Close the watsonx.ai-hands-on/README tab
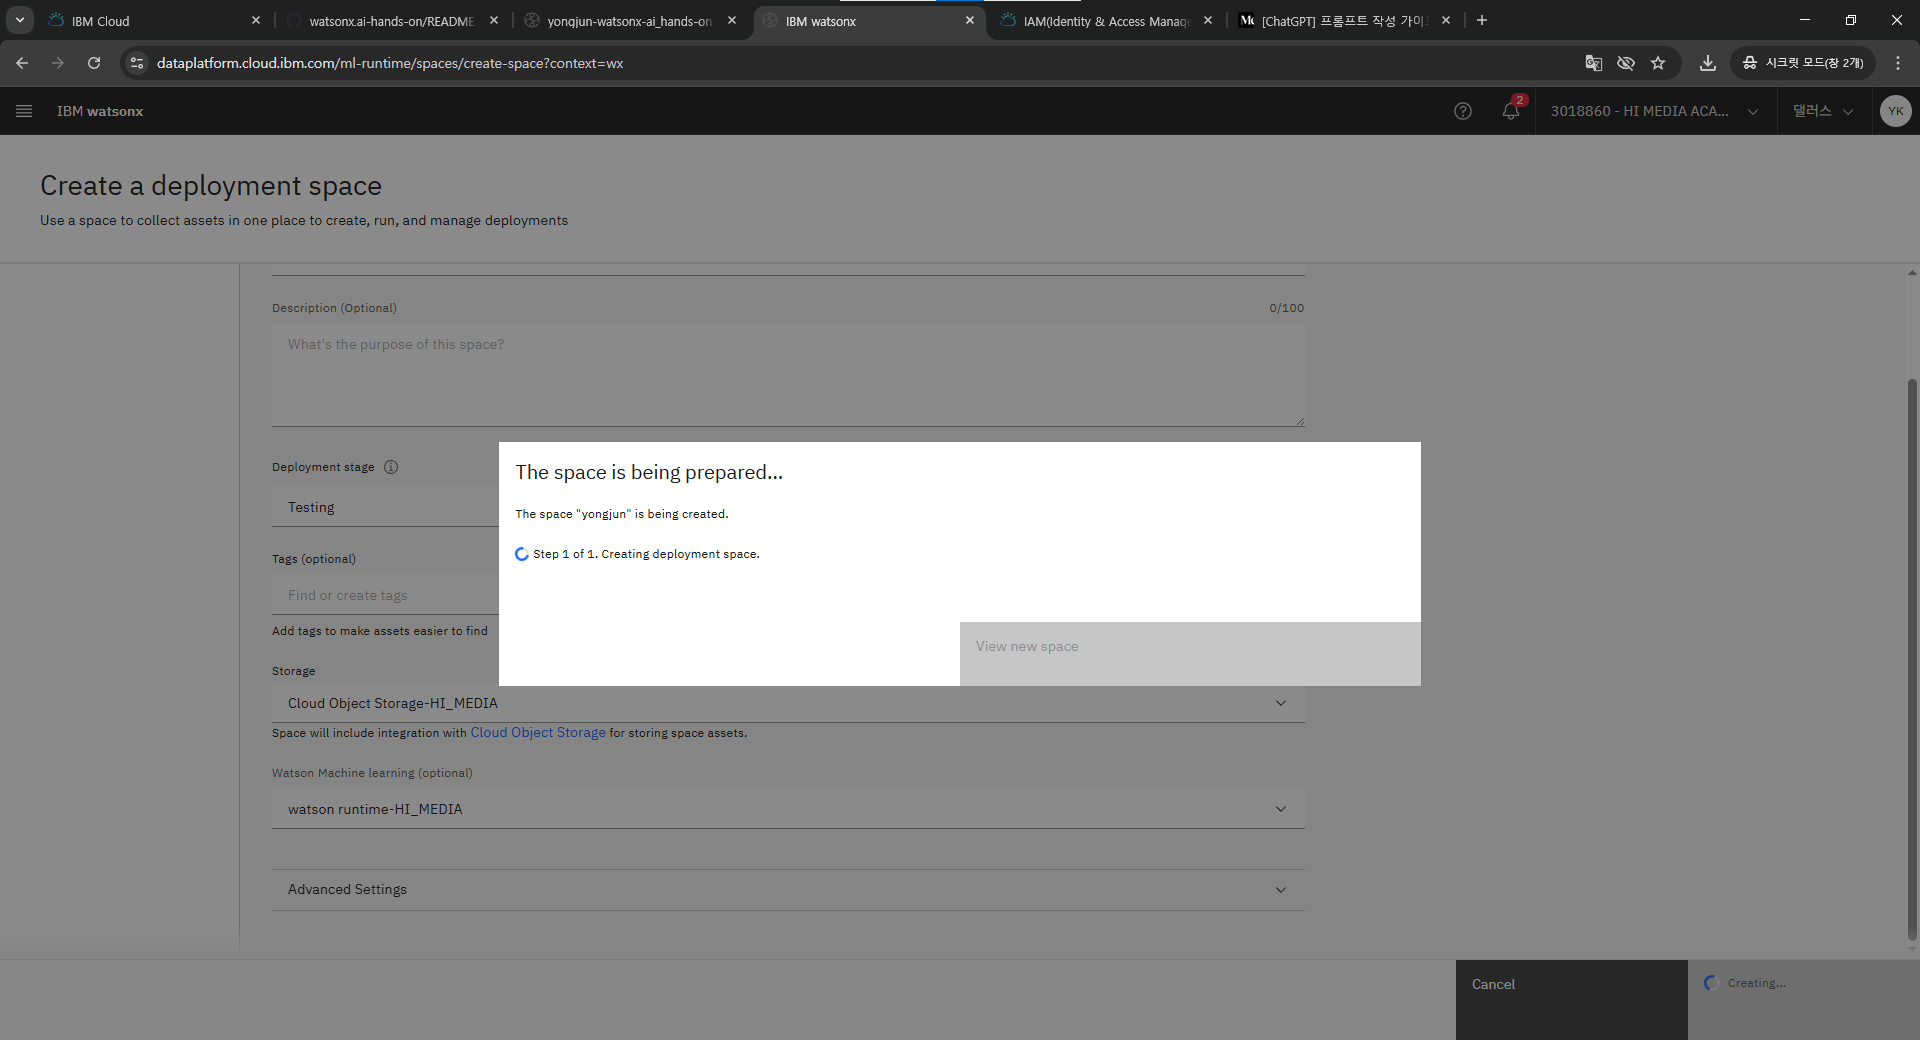Image resolution: width=1920 pixels, height=1040 pixels. (494, 20)
